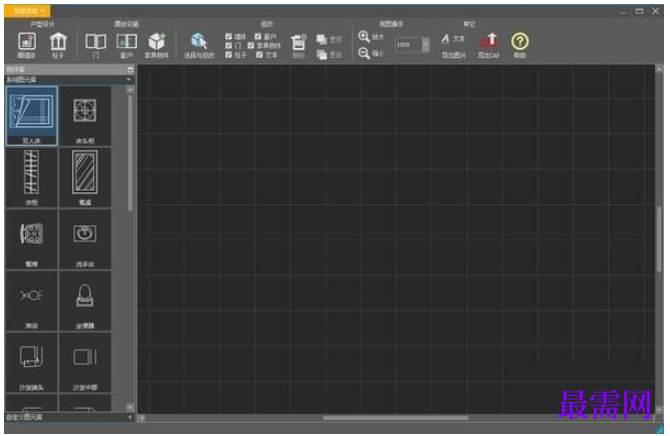
Task: Maximize the application window
Action: (x=639, y=11)
